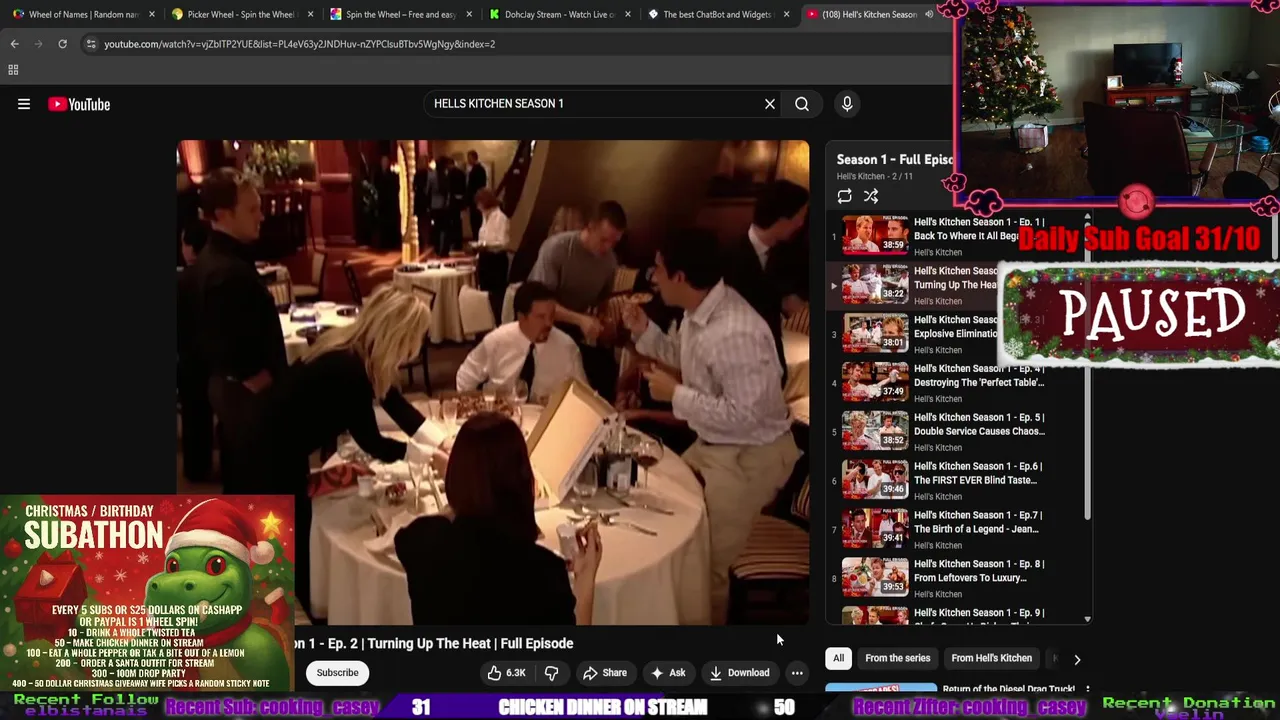Image resolution: width=1280 pixels, height=720 pixels.
Task: Download the video
Action: tap(740, 673)
